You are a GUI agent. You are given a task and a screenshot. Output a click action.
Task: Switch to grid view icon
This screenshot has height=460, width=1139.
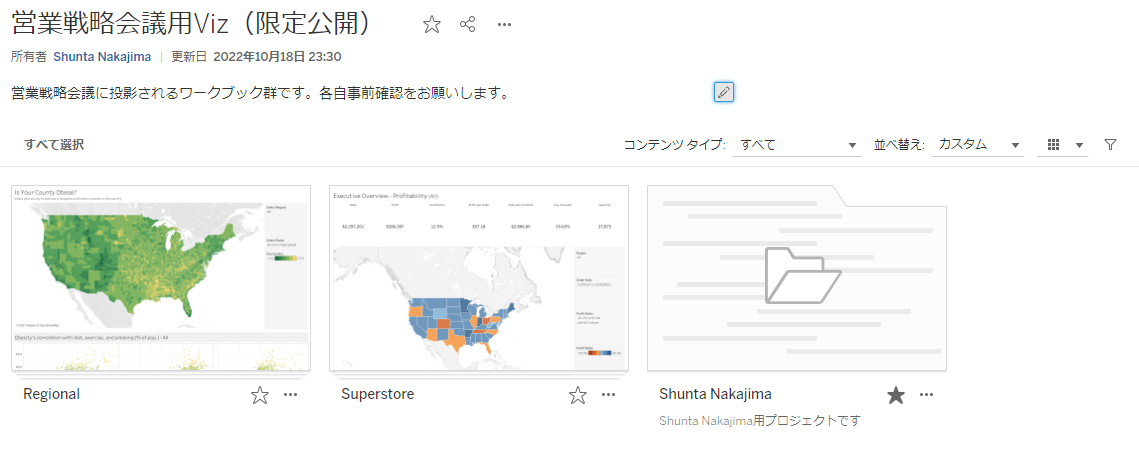(x=1054, y=145)
